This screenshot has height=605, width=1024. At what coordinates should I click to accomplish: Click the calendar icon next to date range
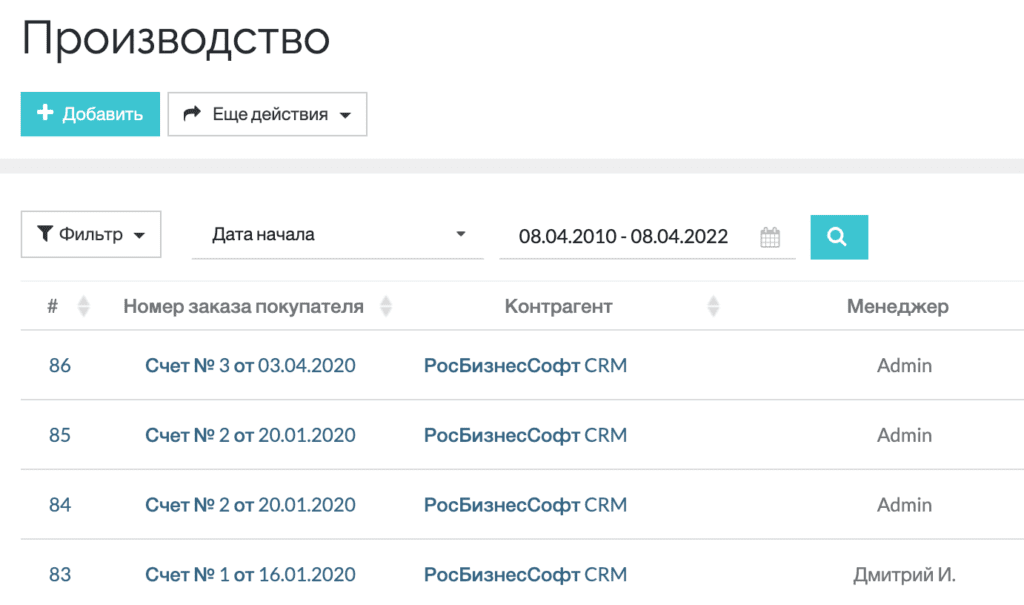pyautogui.click(x=769, y=236)
